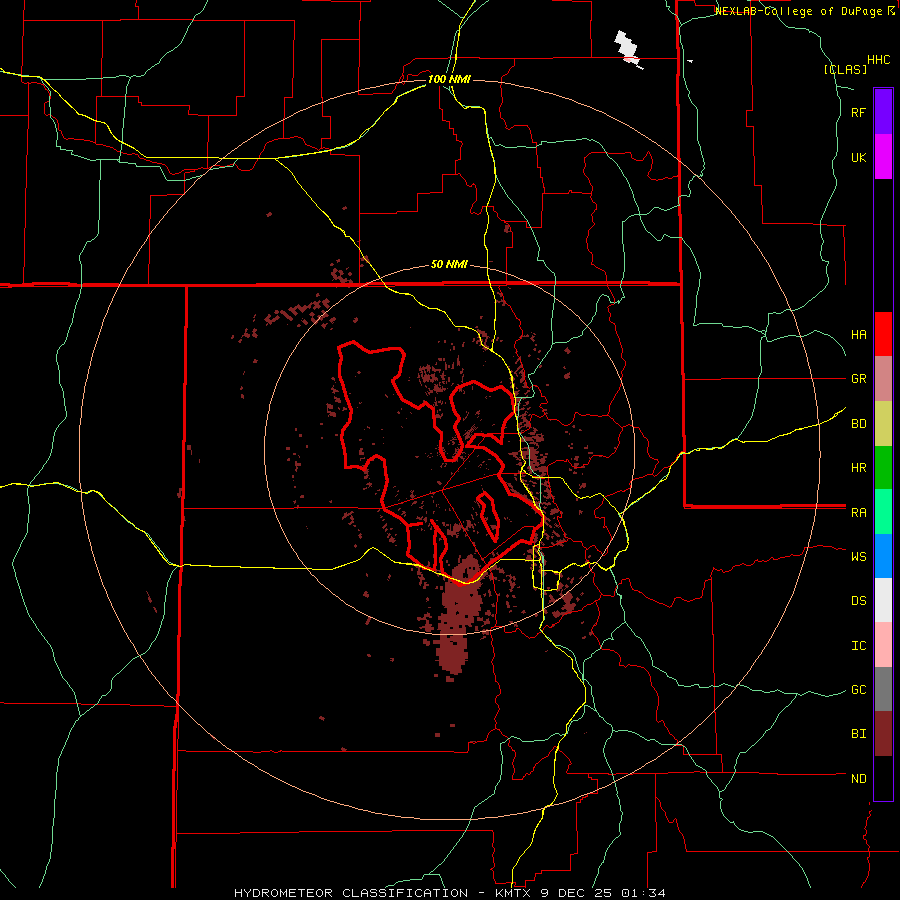Click the ND legend label
900x900 pixels.
pos(858,778)
